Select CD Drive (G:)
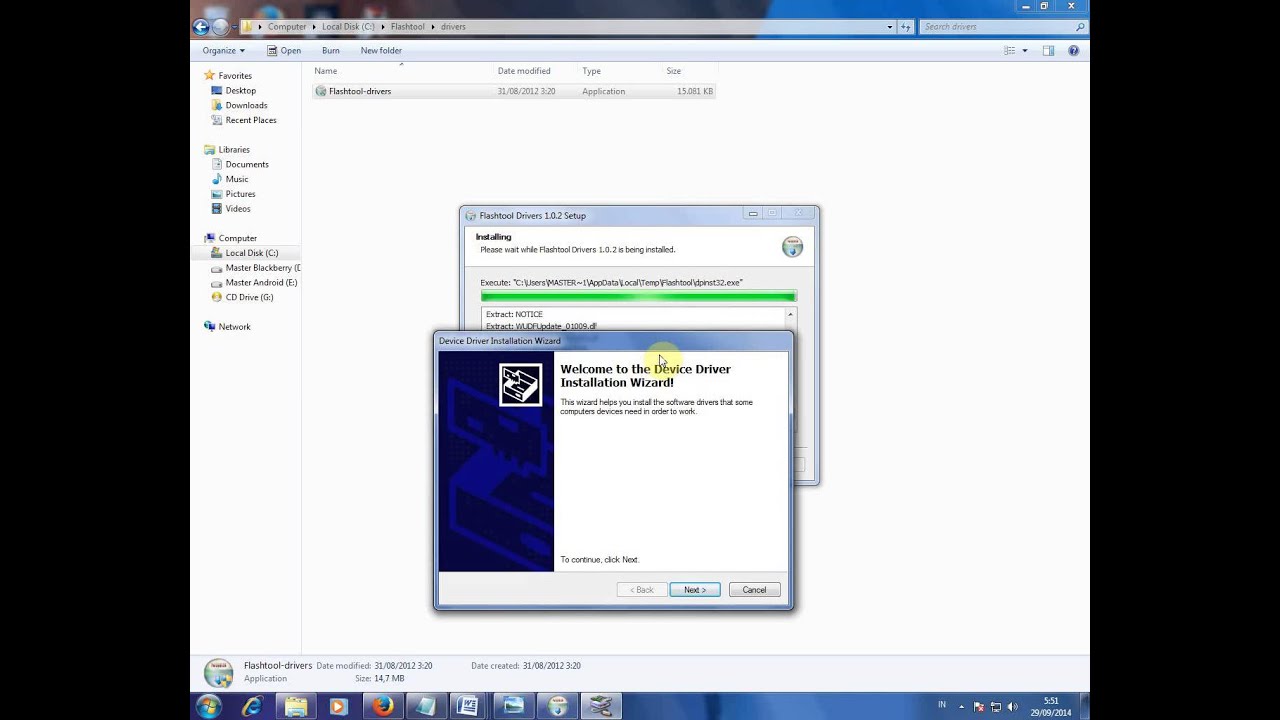This screenshot has width=1280, height=720. [x=249, y=297]
